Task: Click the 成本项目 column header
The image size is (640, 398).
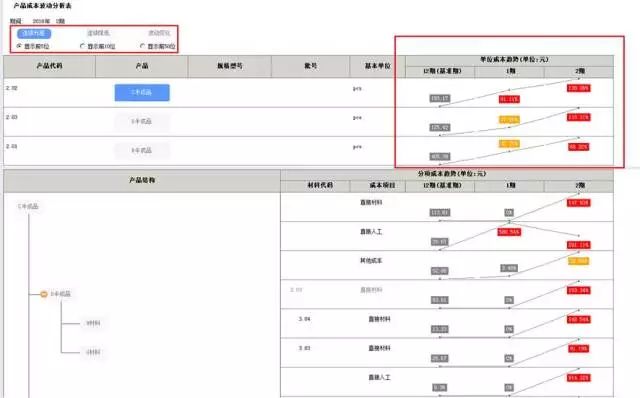Action: coord(382,185)
